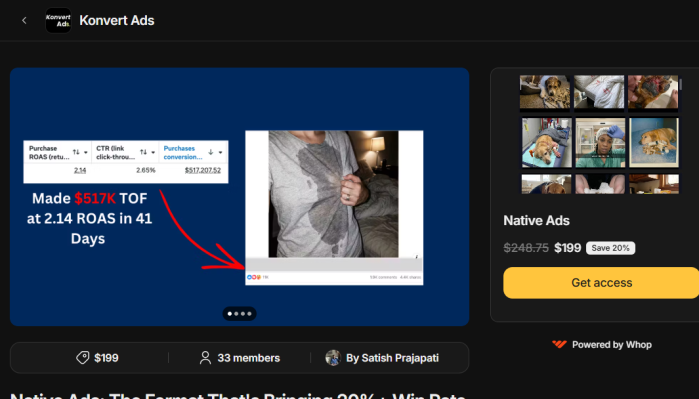699x399 pixels.
Task: Open the Powered by Whop link
Action: 602,345
